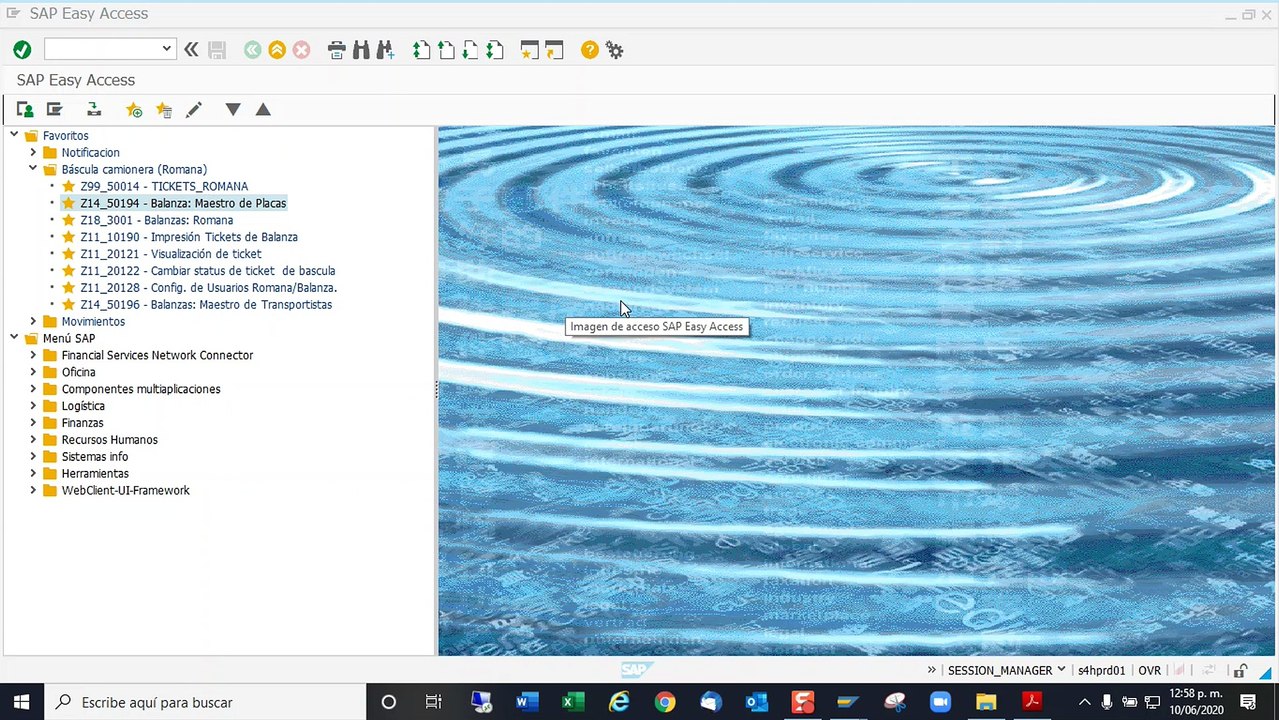Viewport: 1279px width, 720px height.
Task: Expand the Finanzas folder node
Action: point(33,423)
